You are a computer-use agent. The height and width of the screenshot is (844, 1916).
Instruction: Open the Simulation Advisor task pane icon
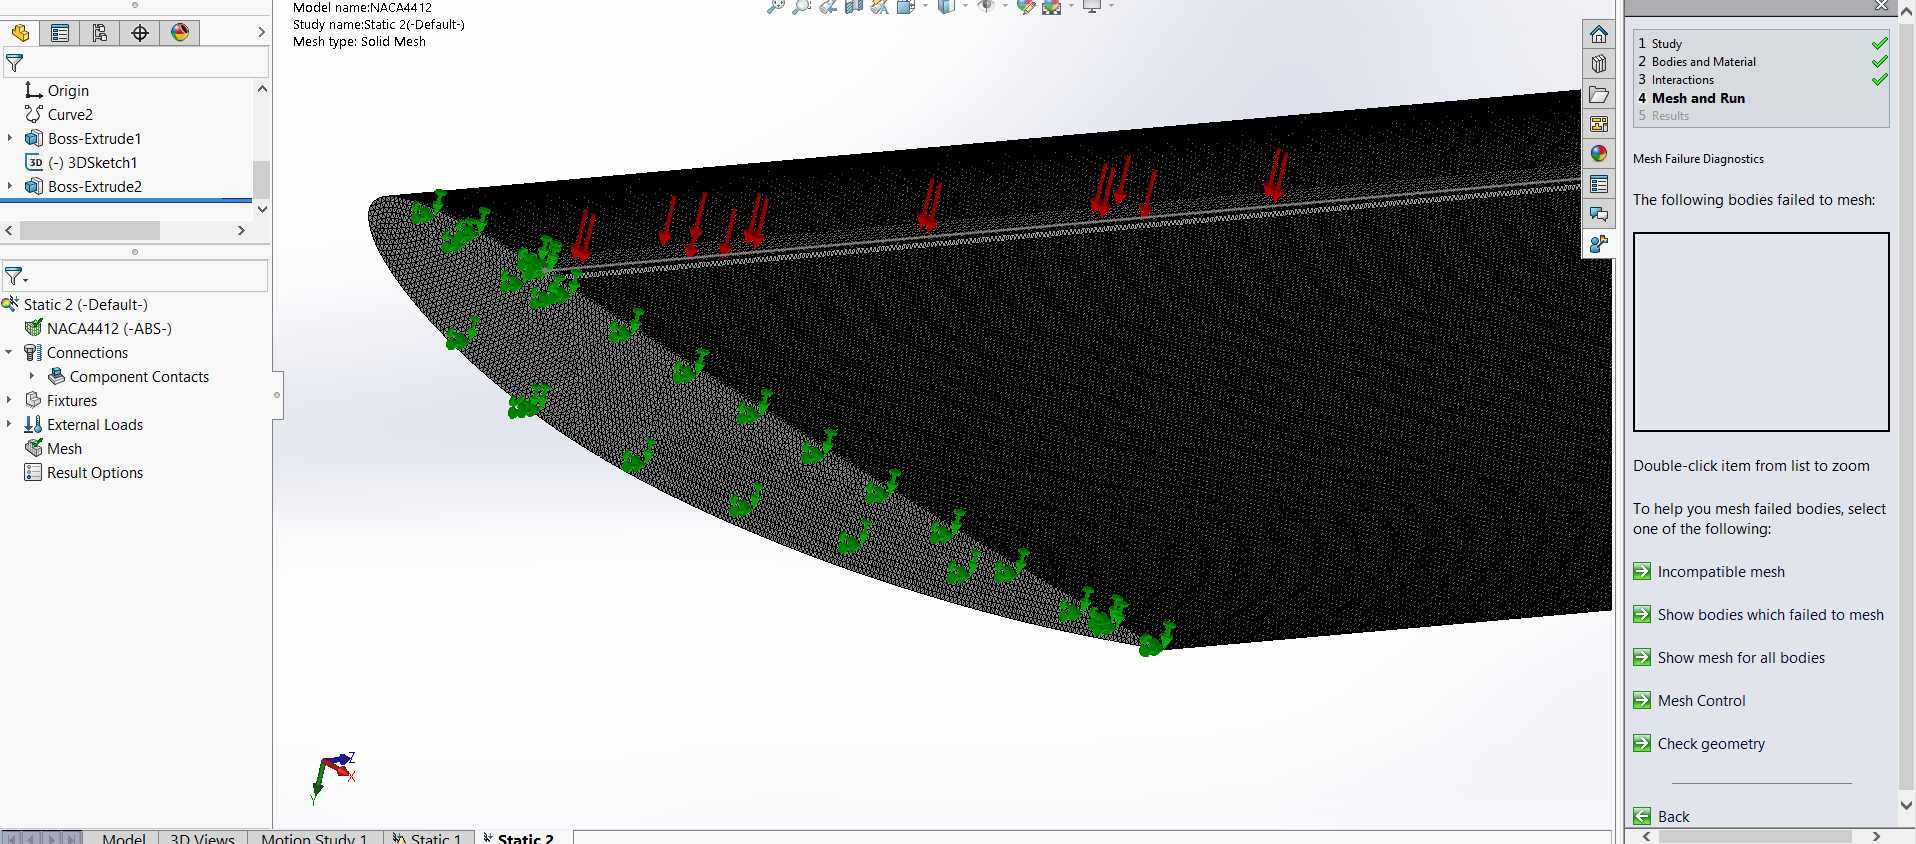point(1598,243)
